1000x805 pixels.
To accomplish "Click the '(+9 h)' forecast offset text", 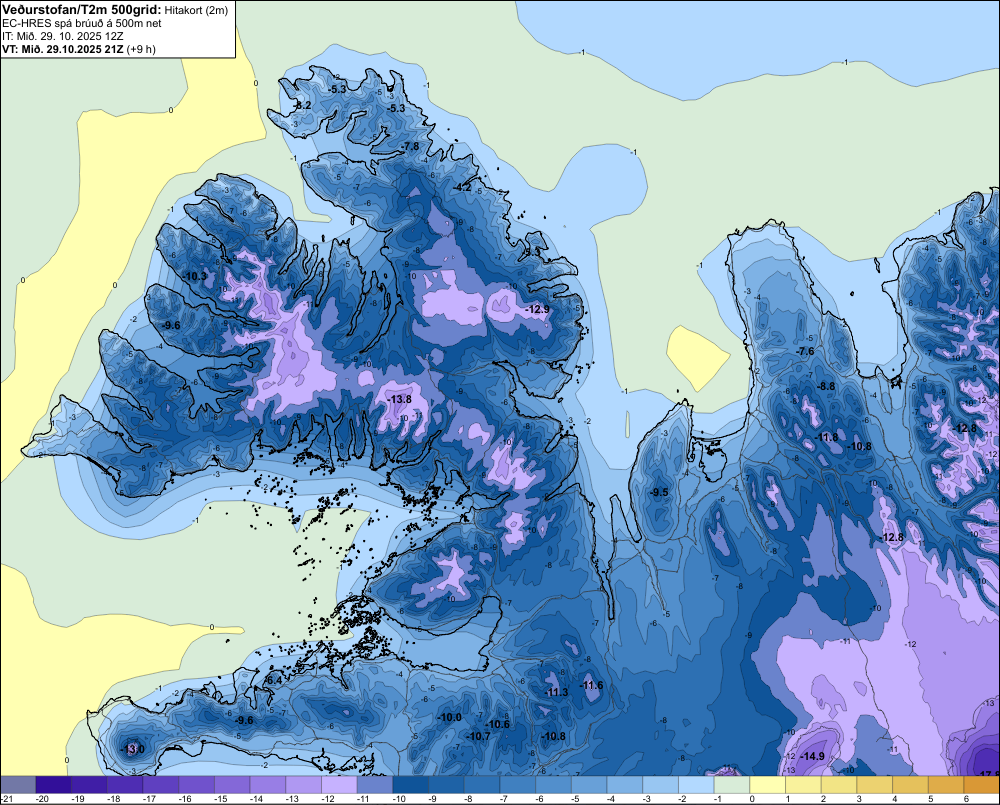I will click(x=141, y=48).
